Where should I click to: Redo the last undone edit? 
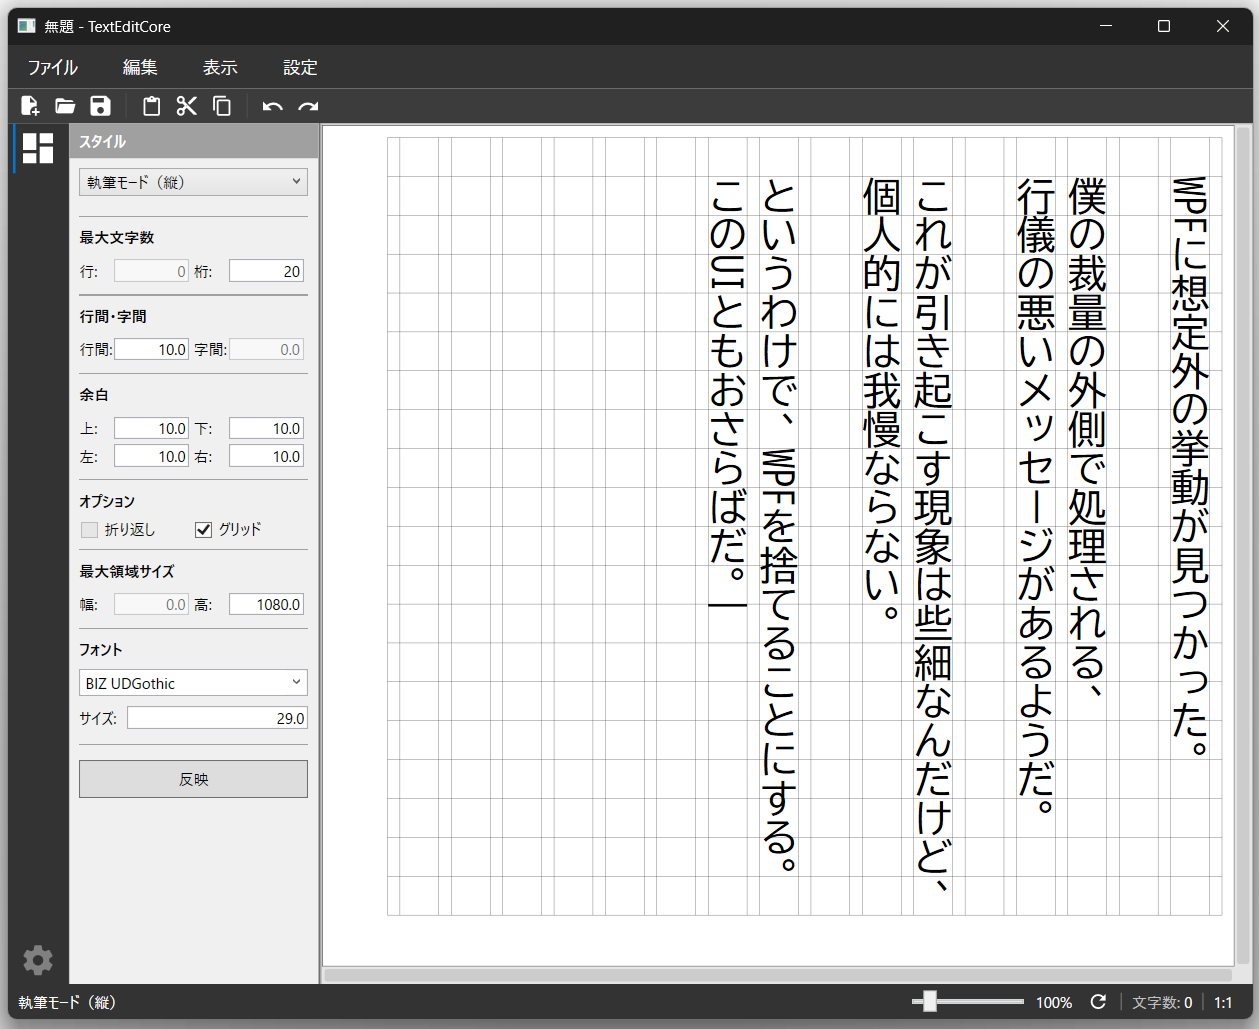(308, 106)
